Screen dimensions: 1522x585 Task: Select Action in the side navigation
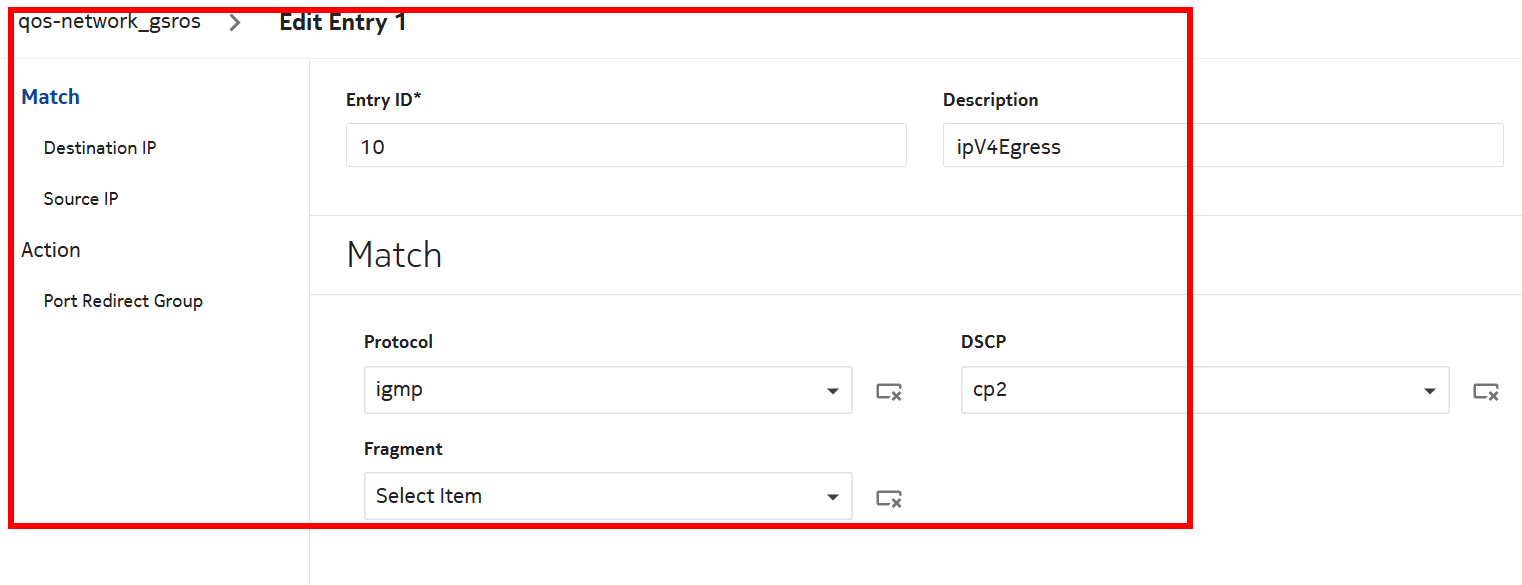[x=51, y=250]
